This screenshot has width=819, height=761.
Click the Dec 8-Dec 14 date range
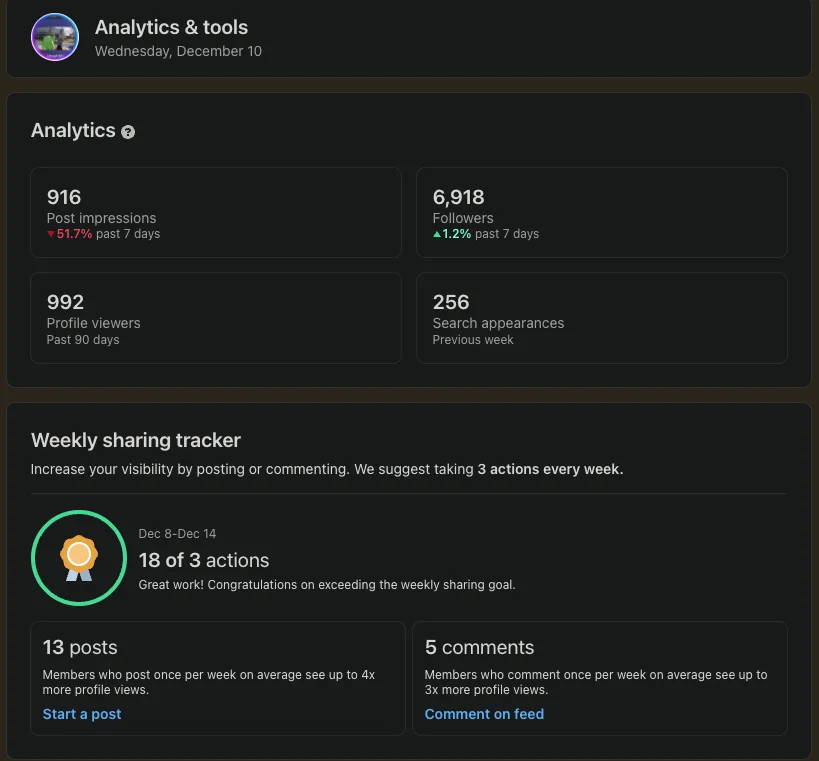tap(177, 534)
